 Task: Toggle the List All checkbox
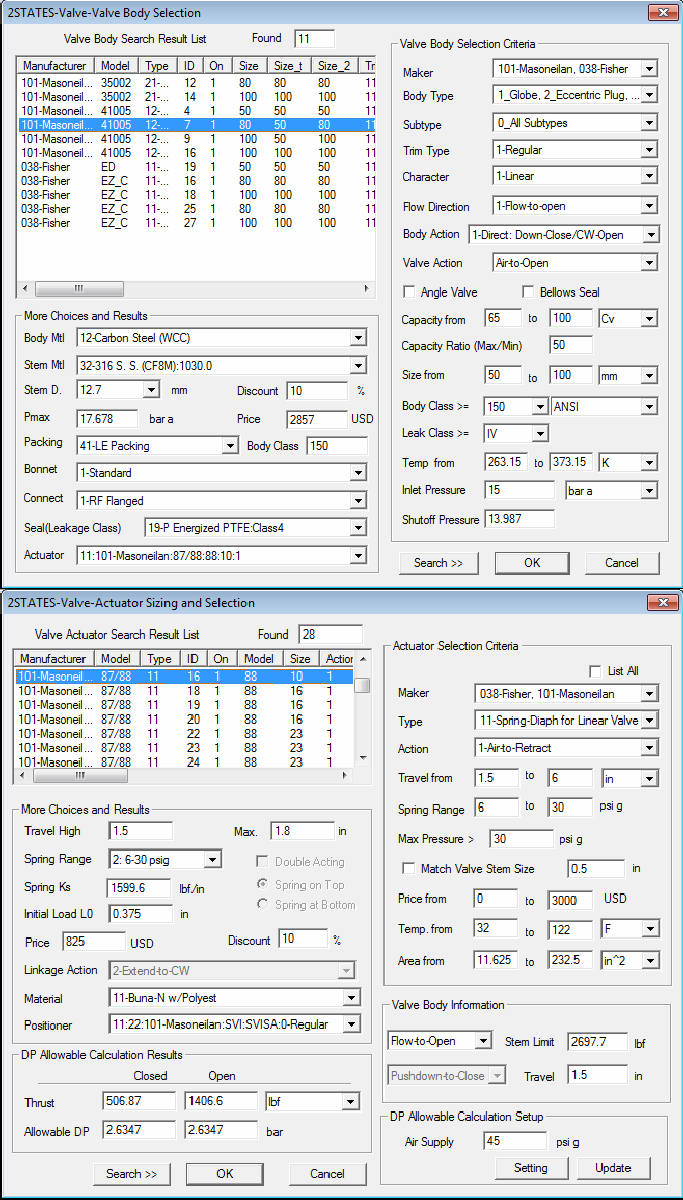click(596, 671)
